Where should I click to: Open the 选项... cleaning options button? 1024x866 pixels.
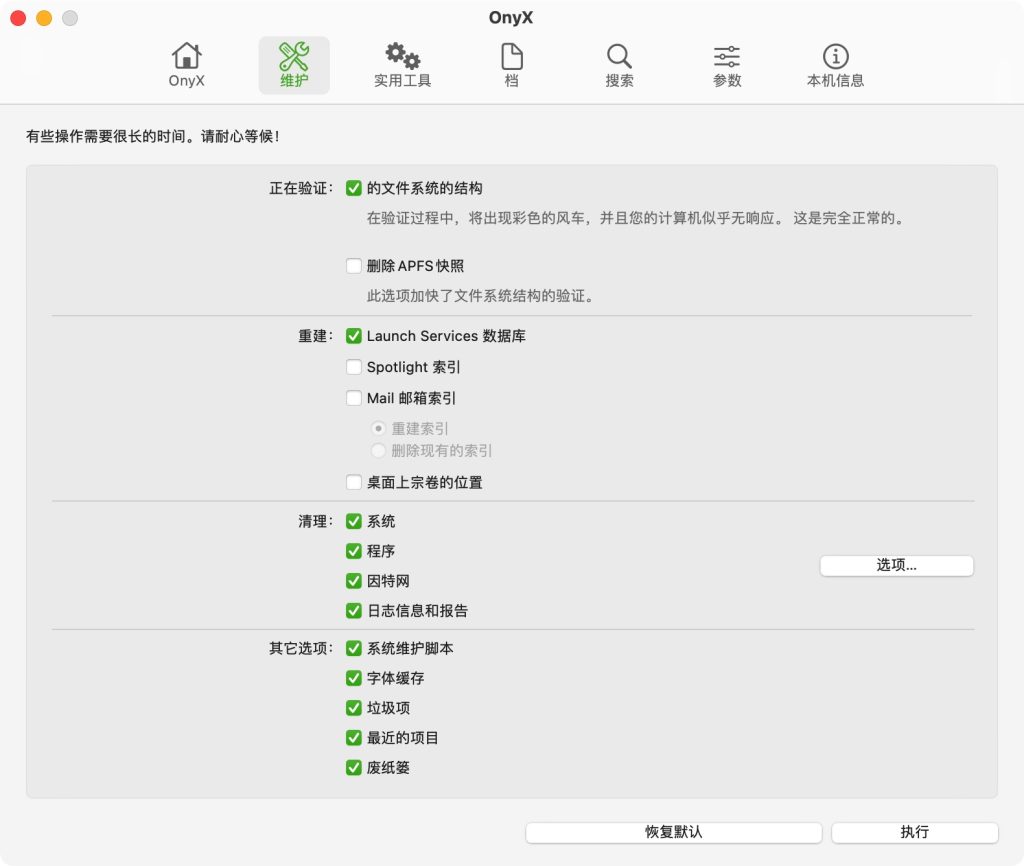[x=897, y=566]
